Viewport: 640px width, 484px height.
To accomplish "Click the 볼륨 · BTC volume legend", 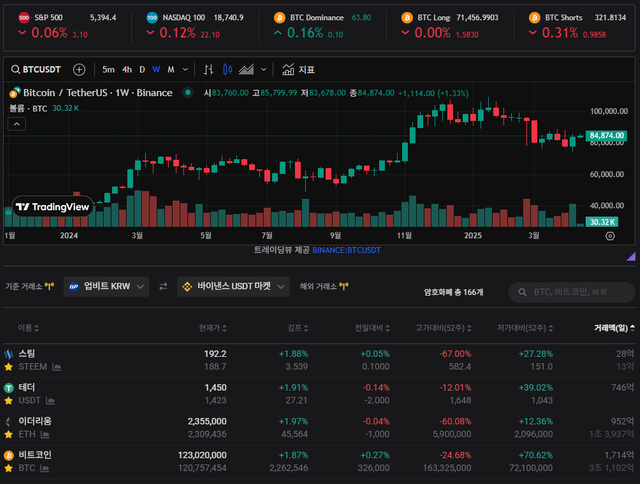I will click(x=28, y=109).
